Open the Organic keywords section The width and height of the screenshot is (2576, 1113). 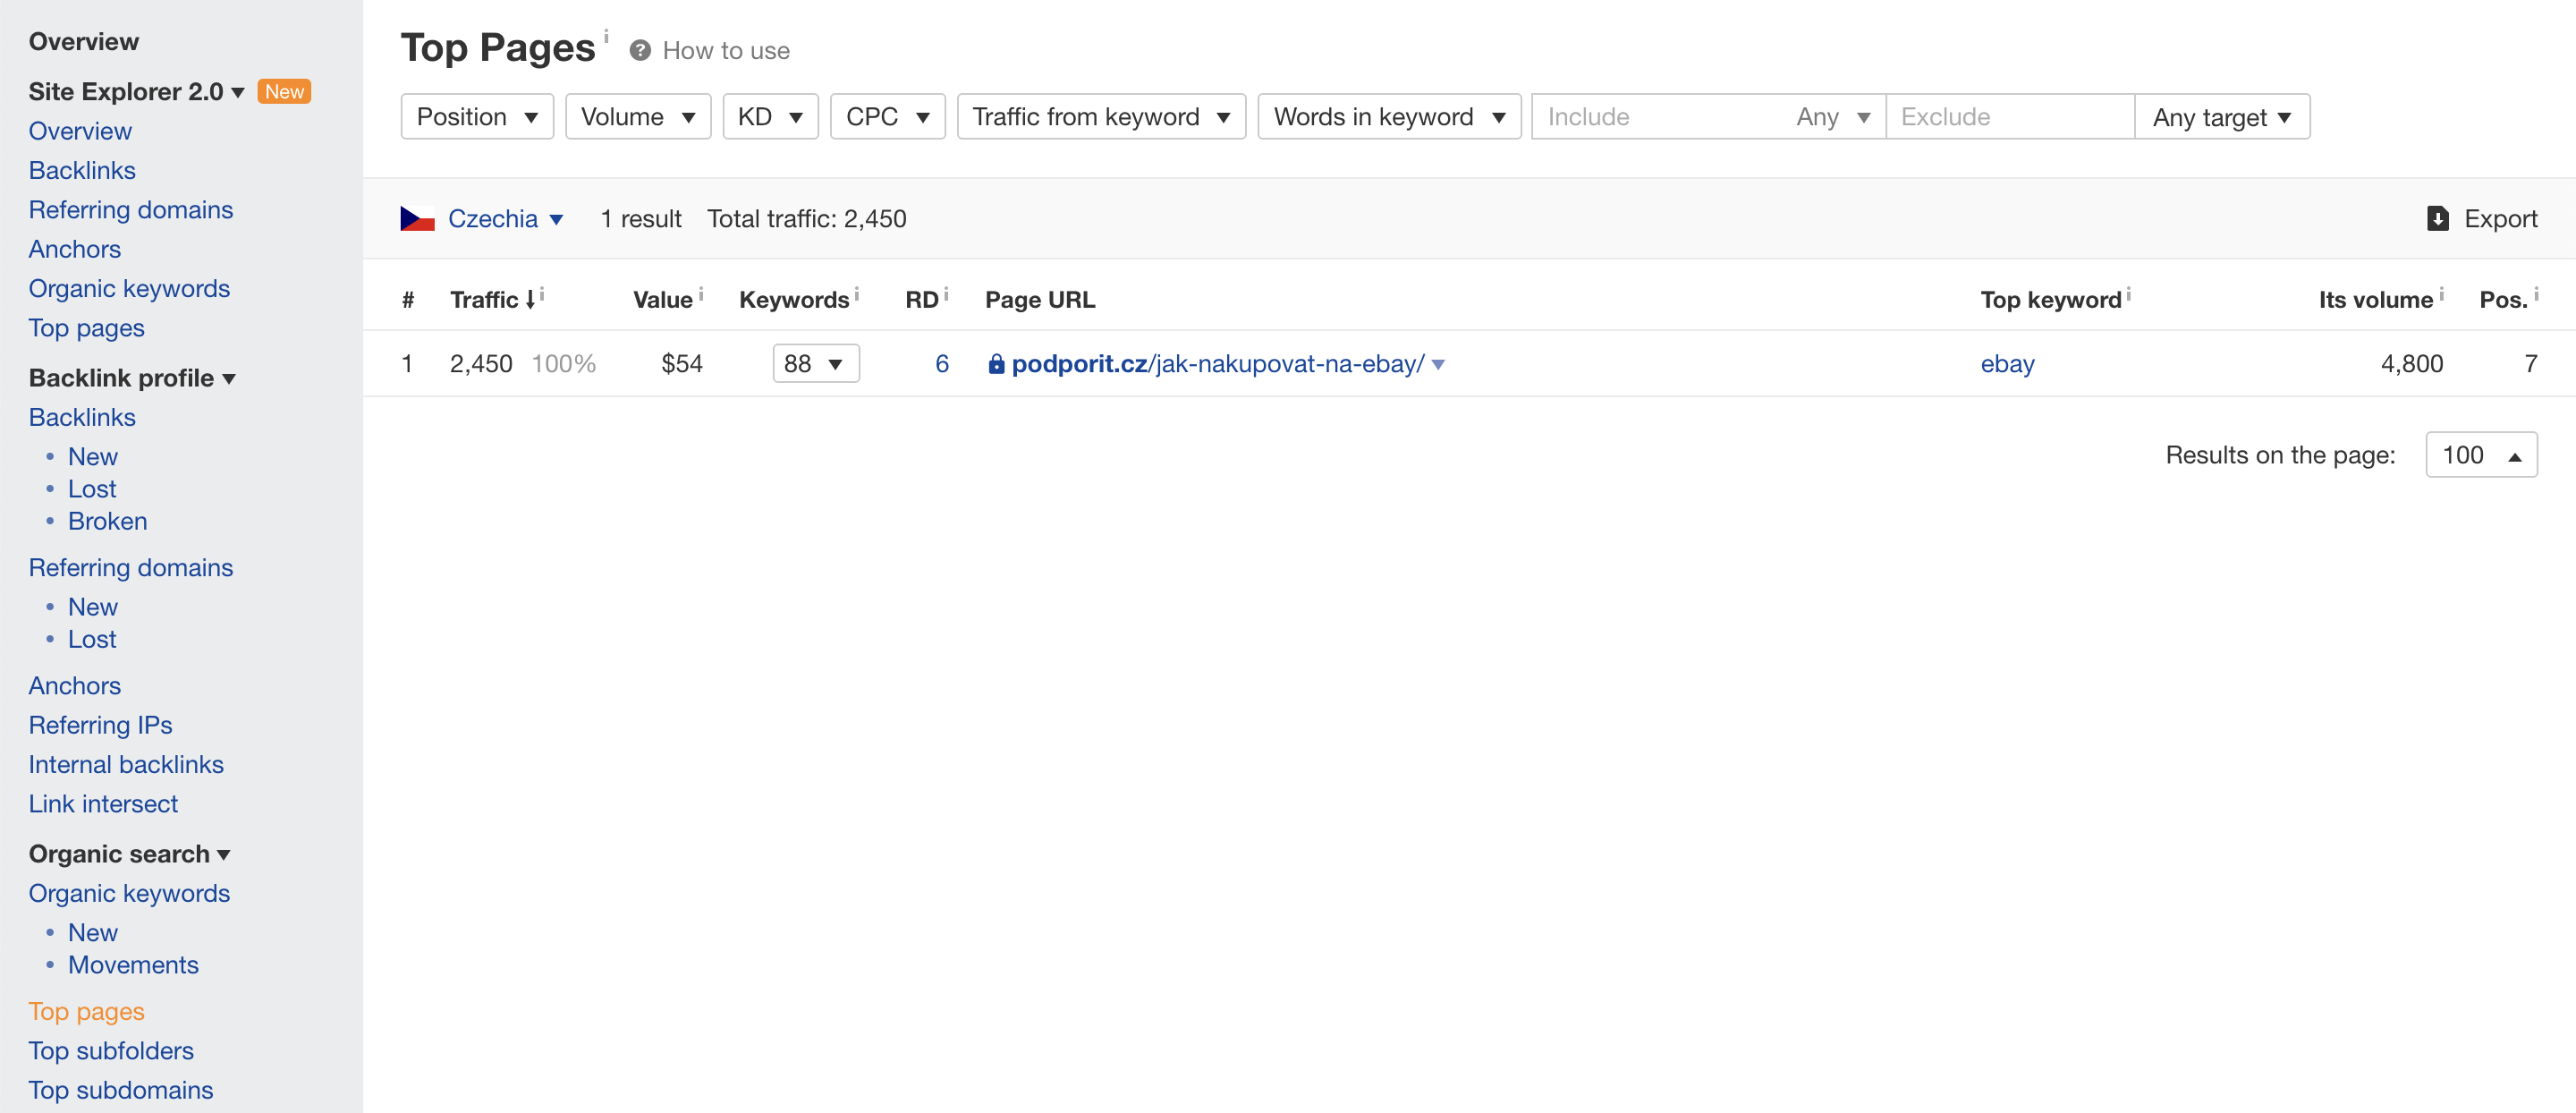[128, 891]
